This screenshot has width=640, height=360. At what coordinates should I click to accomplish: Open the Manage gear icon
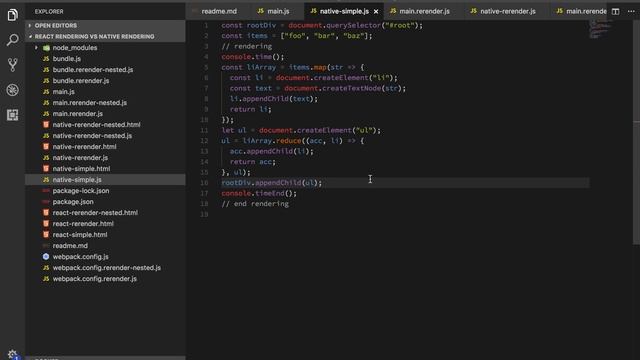[x=12, y=354]
